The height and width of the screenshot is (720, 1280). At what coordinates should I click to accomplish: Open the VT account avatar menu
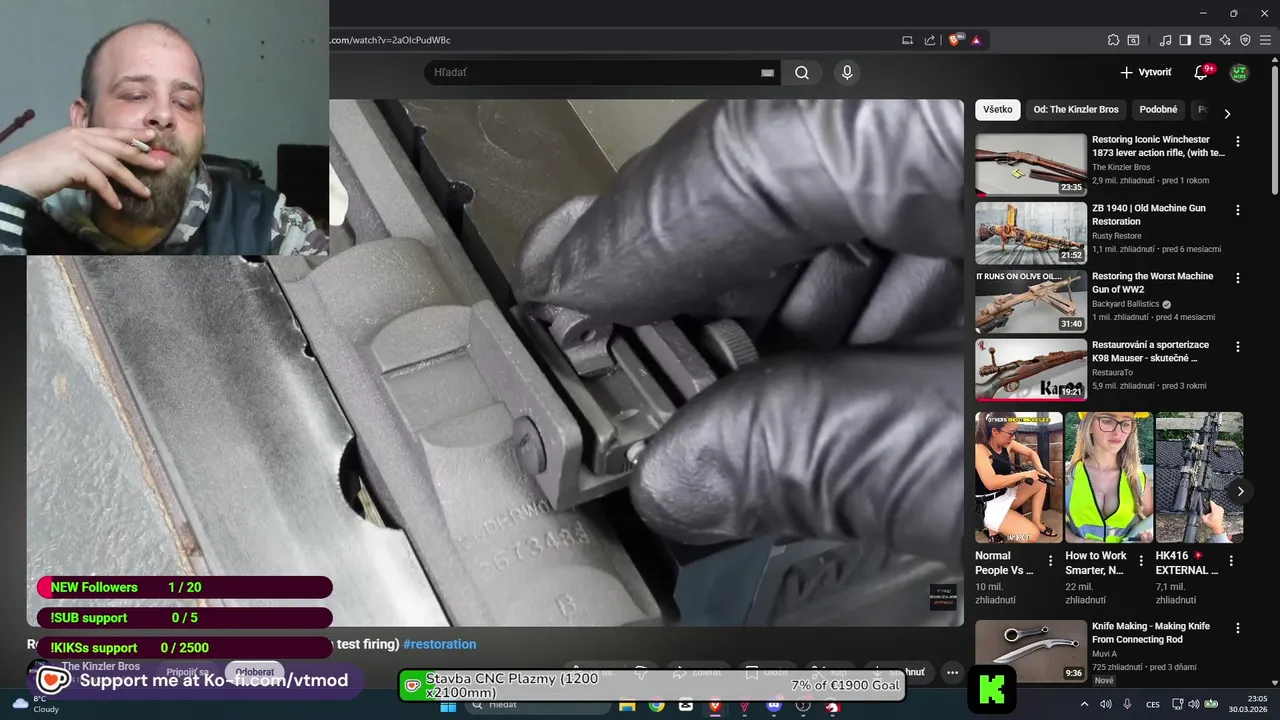(1239, 72)
